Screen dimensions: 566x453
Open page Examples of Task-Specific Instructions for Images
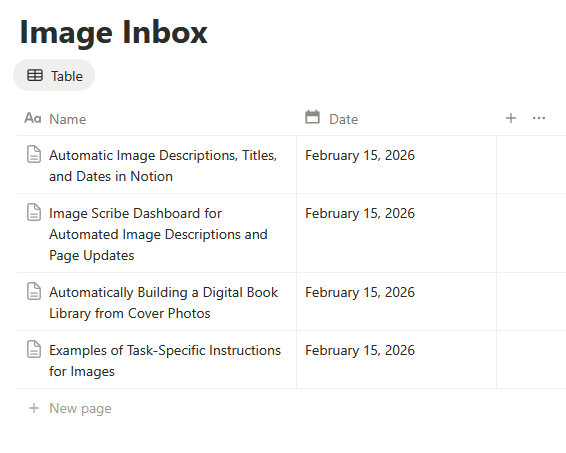coord(165,361)
